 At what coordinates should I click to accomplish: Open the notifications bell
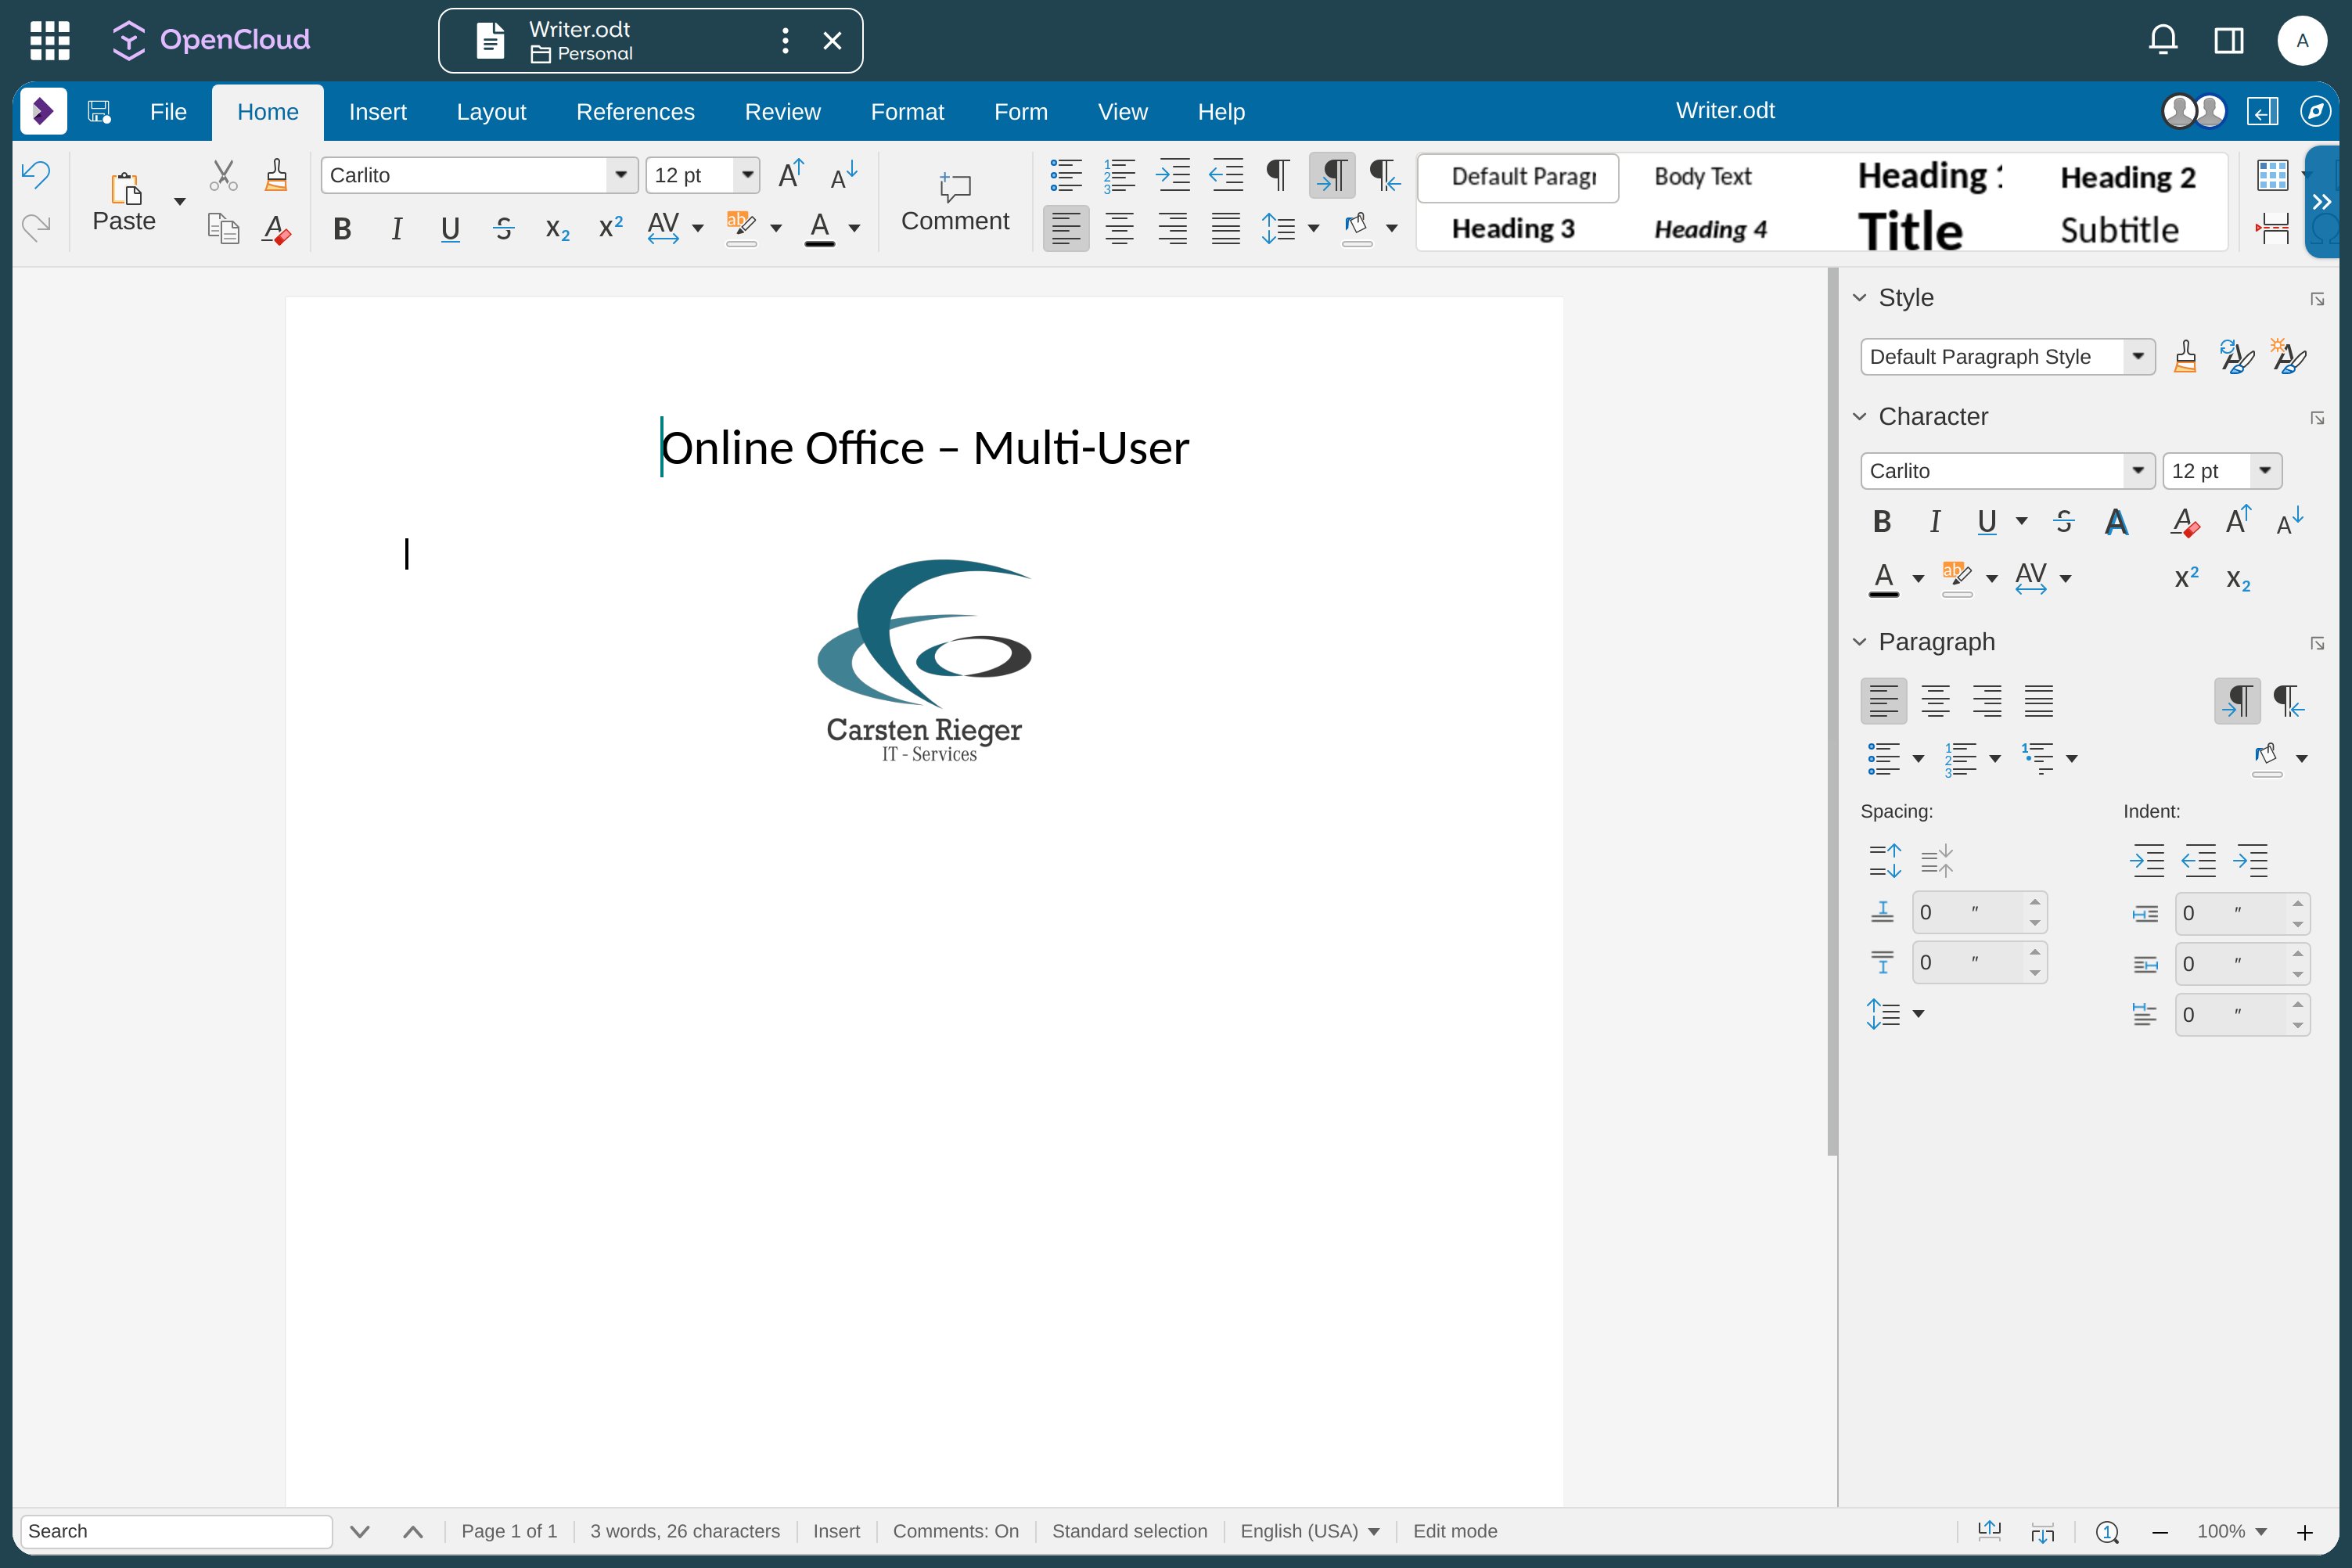point(2163,40)
